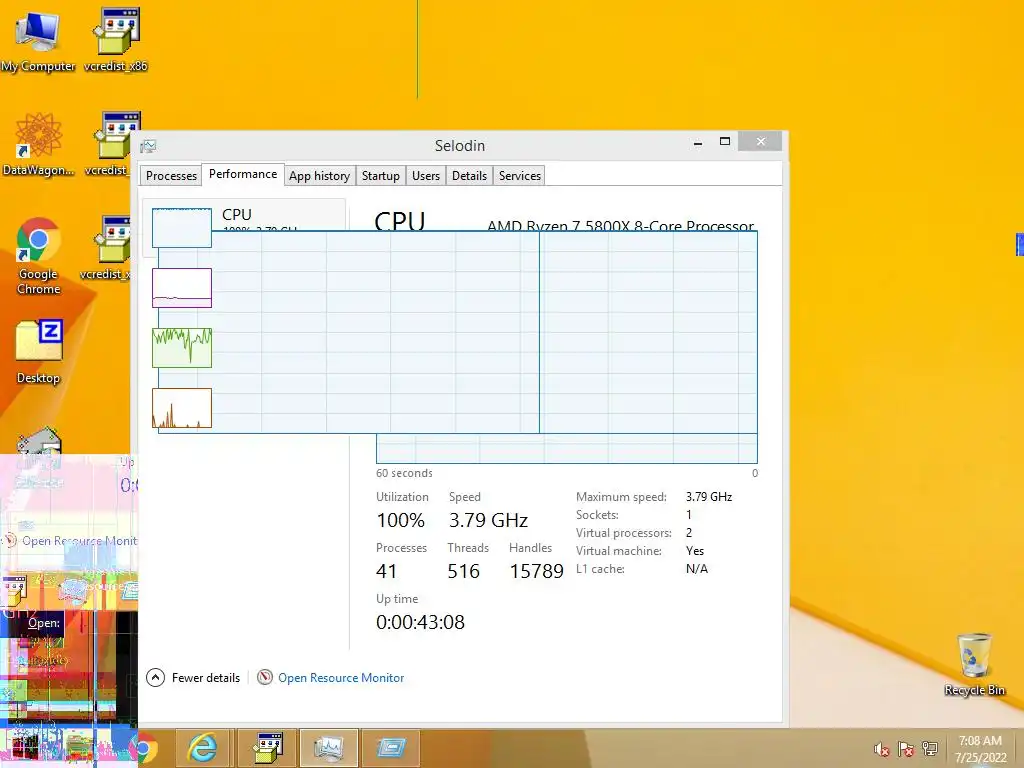
Task: Switch to Users tab
Action: coord(426,176)
